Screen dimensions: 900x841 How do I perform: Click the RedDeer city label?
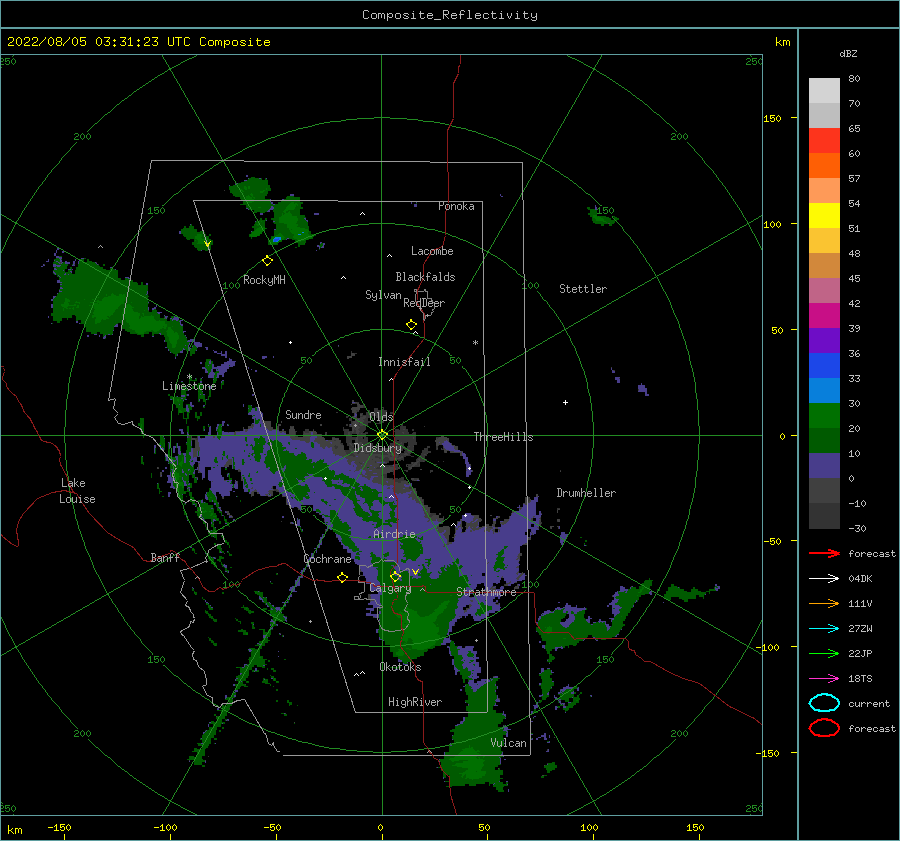pyautogui.click(x=424, y=303)
